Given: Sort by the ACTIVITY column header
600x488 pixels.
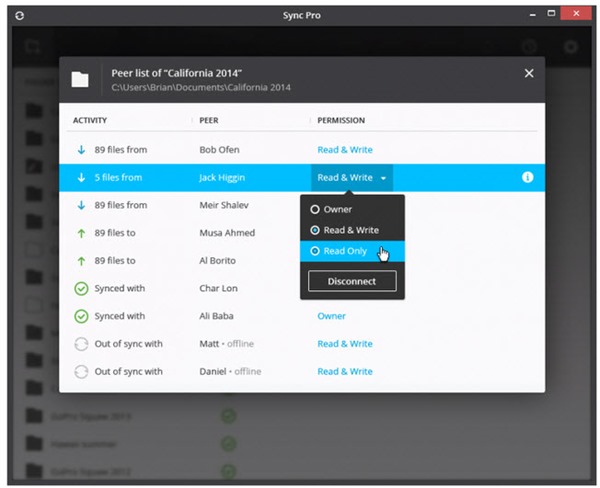Looking at the screenshot, I should (x=90, y=120).
